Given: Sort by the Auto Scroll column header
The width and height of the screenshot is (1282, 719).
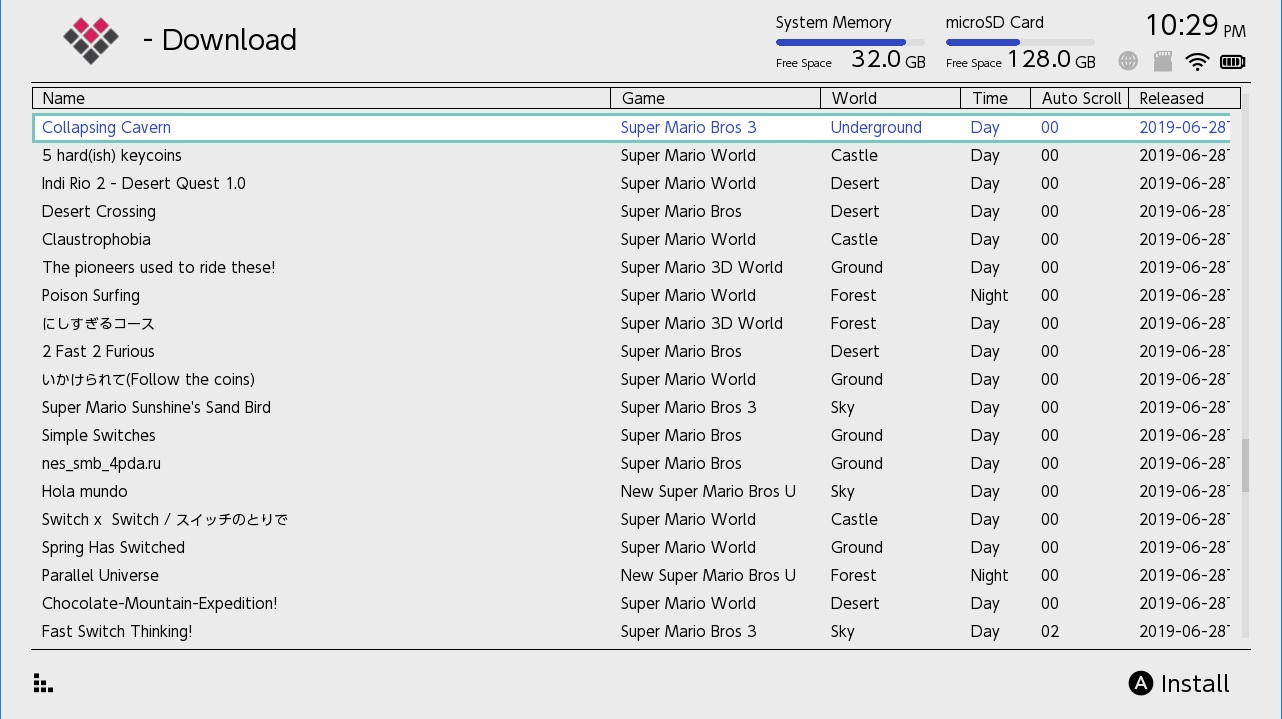Looking at the screenshot, I should point(1080,98).
